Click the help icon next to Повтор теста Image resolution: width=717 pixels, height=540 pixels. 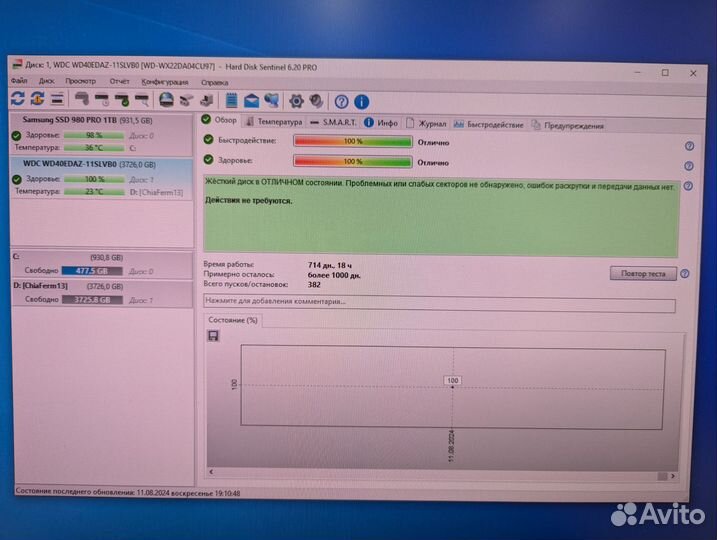tap(685, 274)
